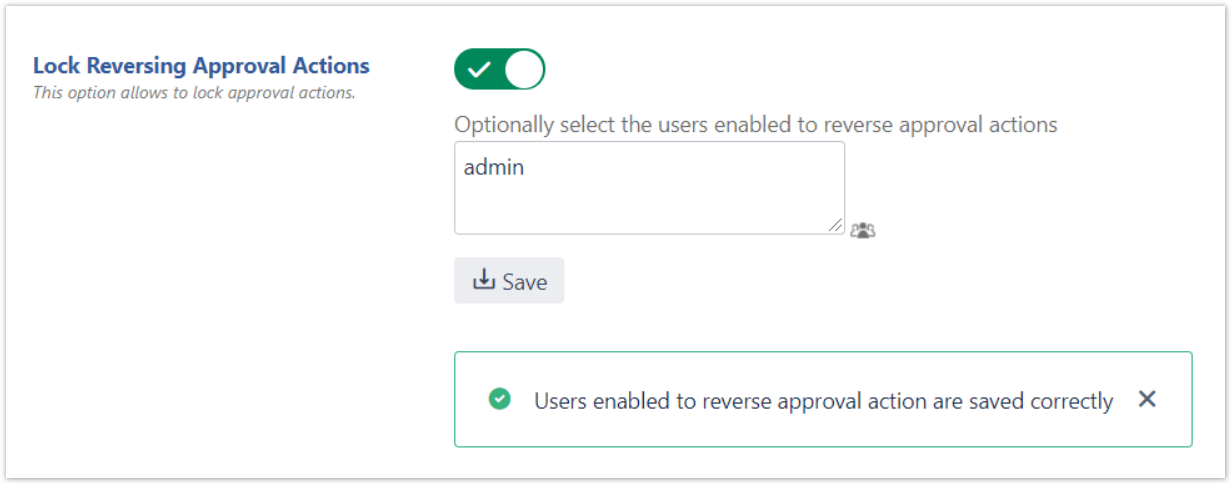Click inside the green-bordered notification box
1231x484 pixels.
tap(823, 399)
